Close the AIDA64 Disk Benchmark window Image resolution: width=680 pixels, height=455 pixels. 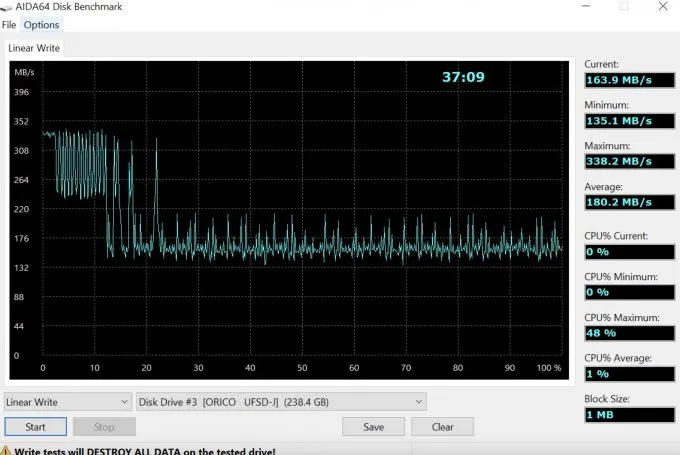click(x=662, y=7)
